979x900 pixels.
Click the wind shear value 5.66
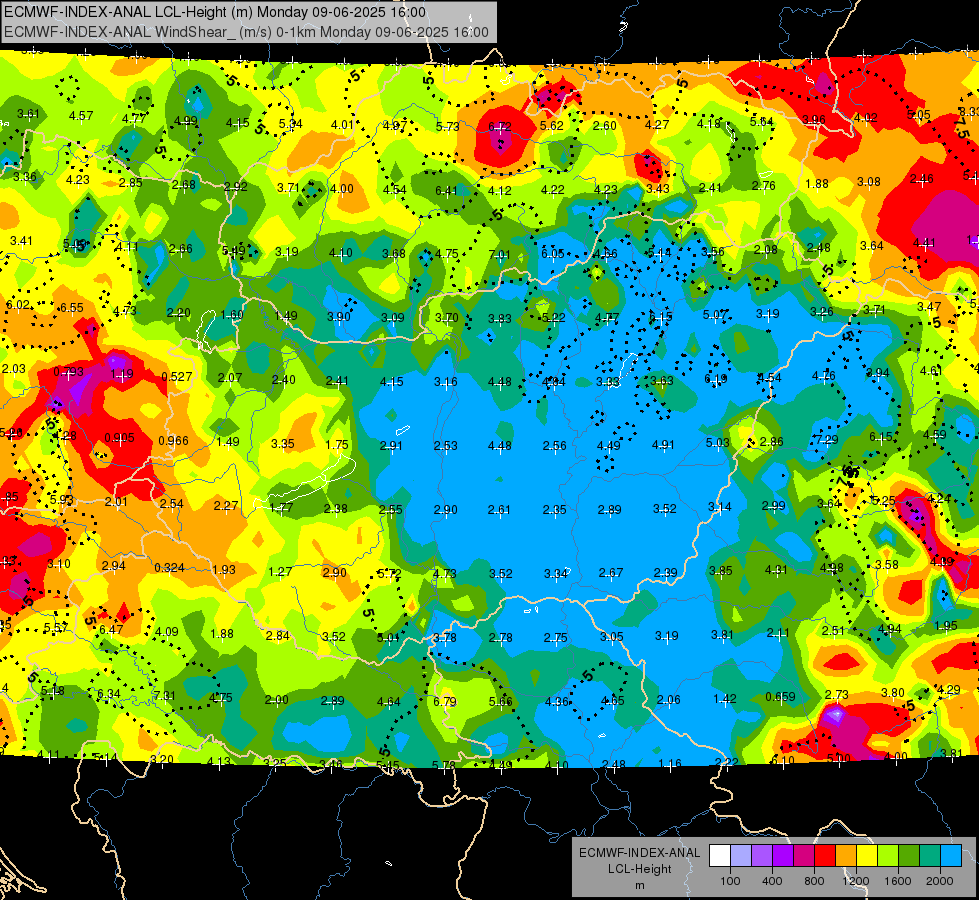coord(501,701)
